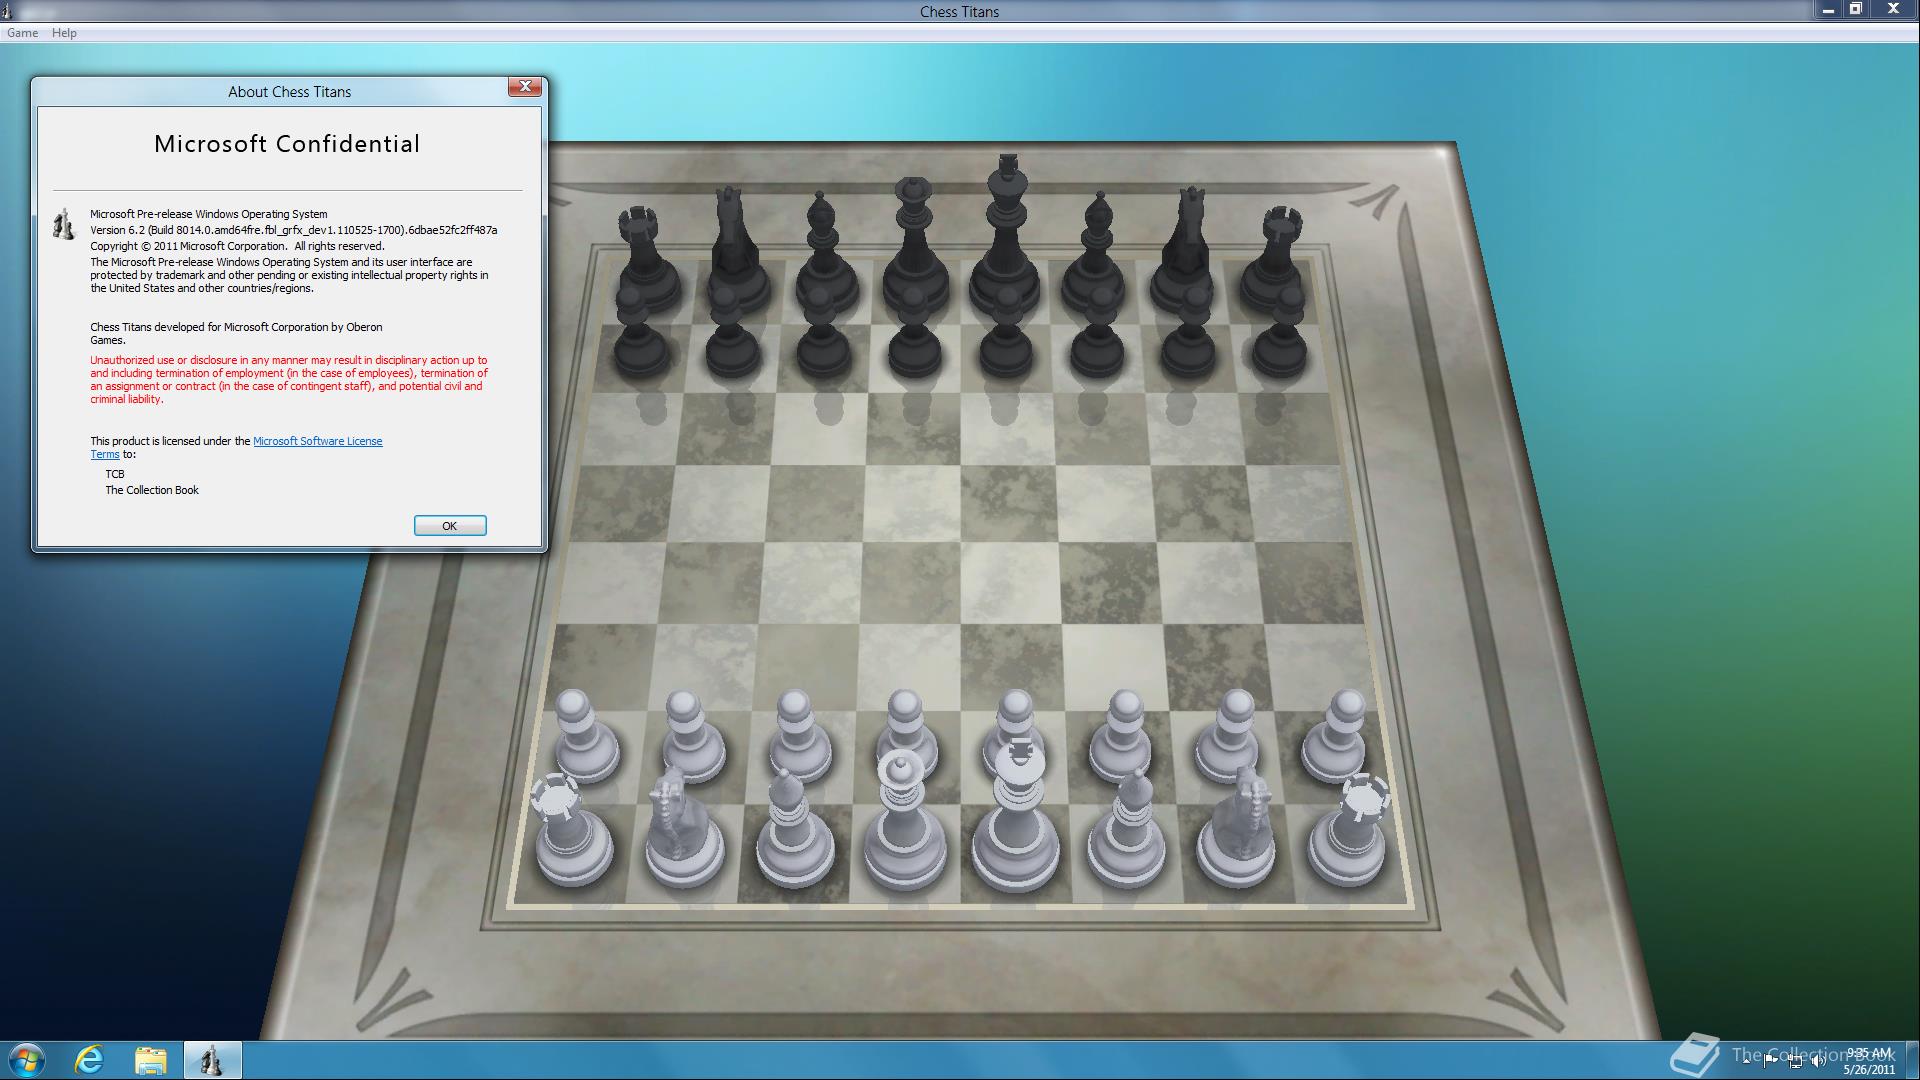This screenshot has width=1920, height=1080.
Task: Select the white pawn on the c-file
Action: (x=799, y=738)
